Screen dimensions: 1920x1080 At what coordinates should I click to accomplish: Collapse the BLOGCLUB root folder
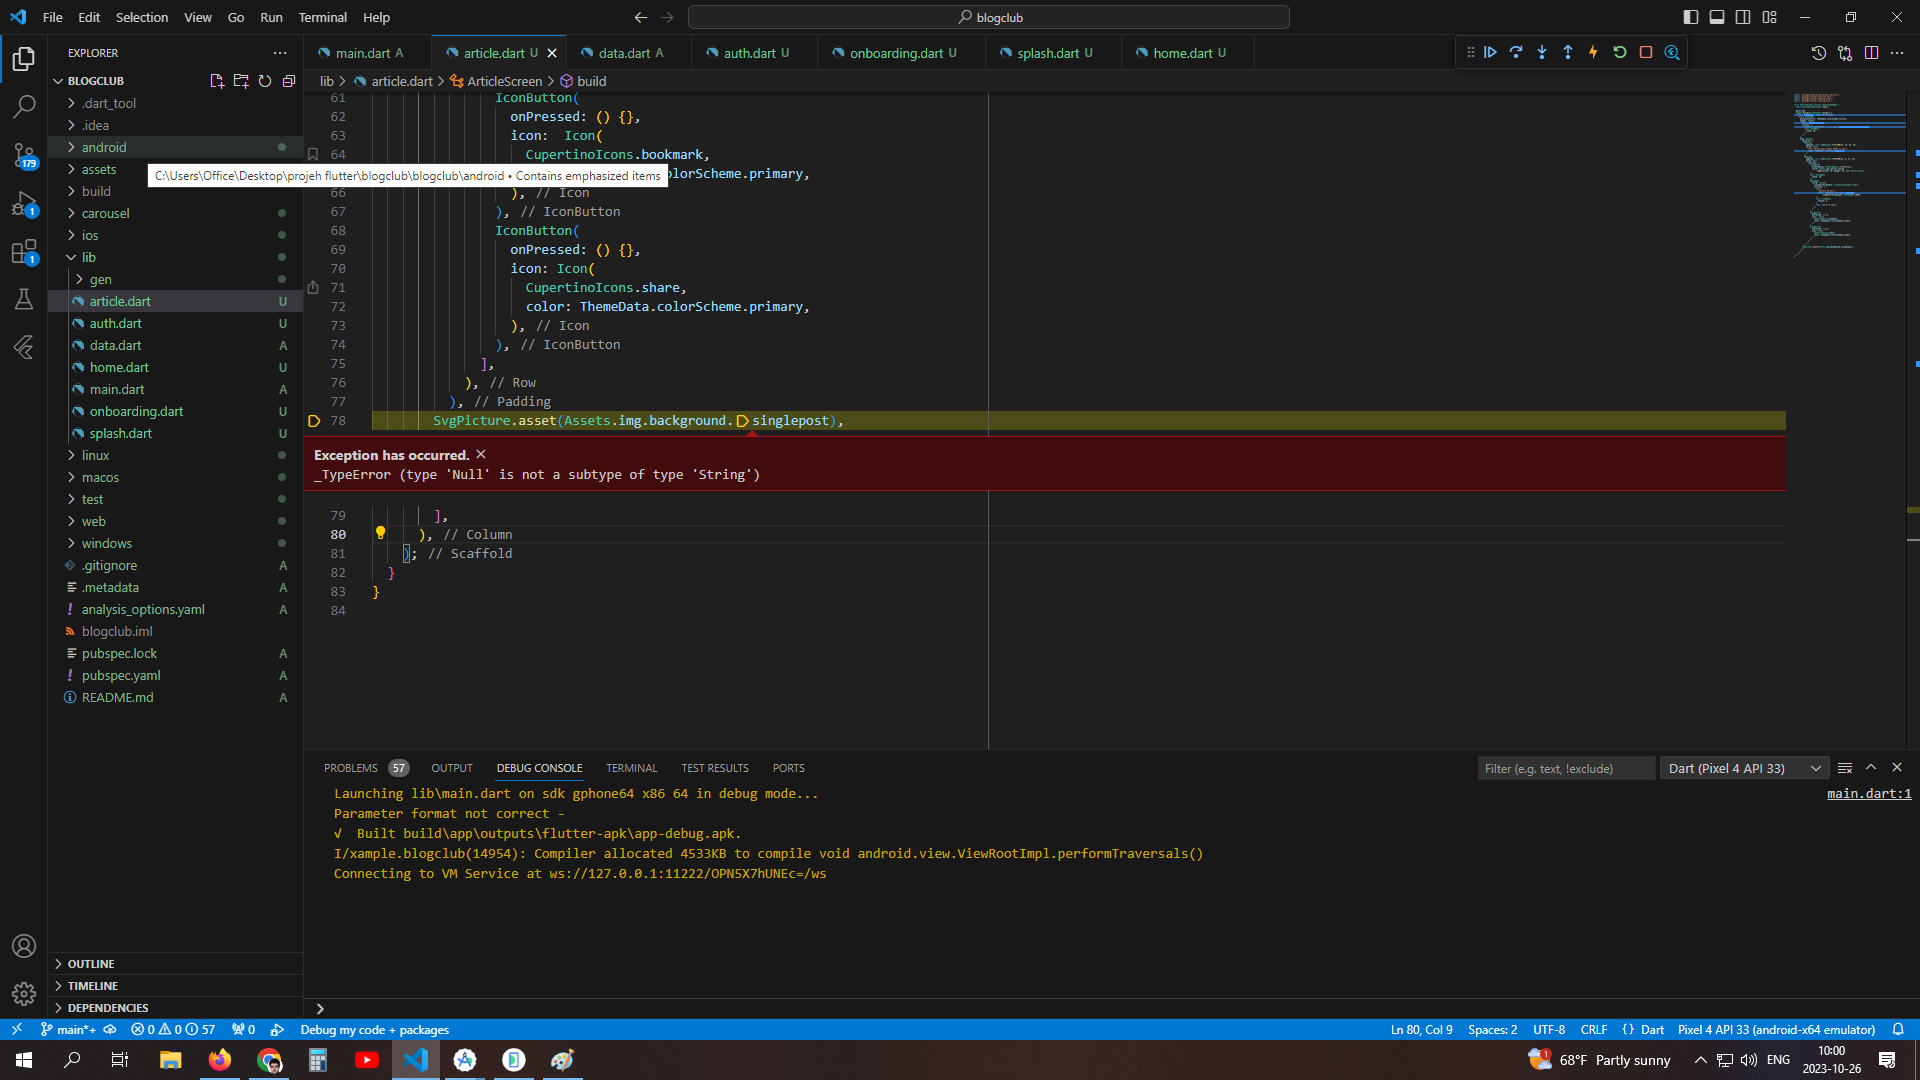(96, 81)
